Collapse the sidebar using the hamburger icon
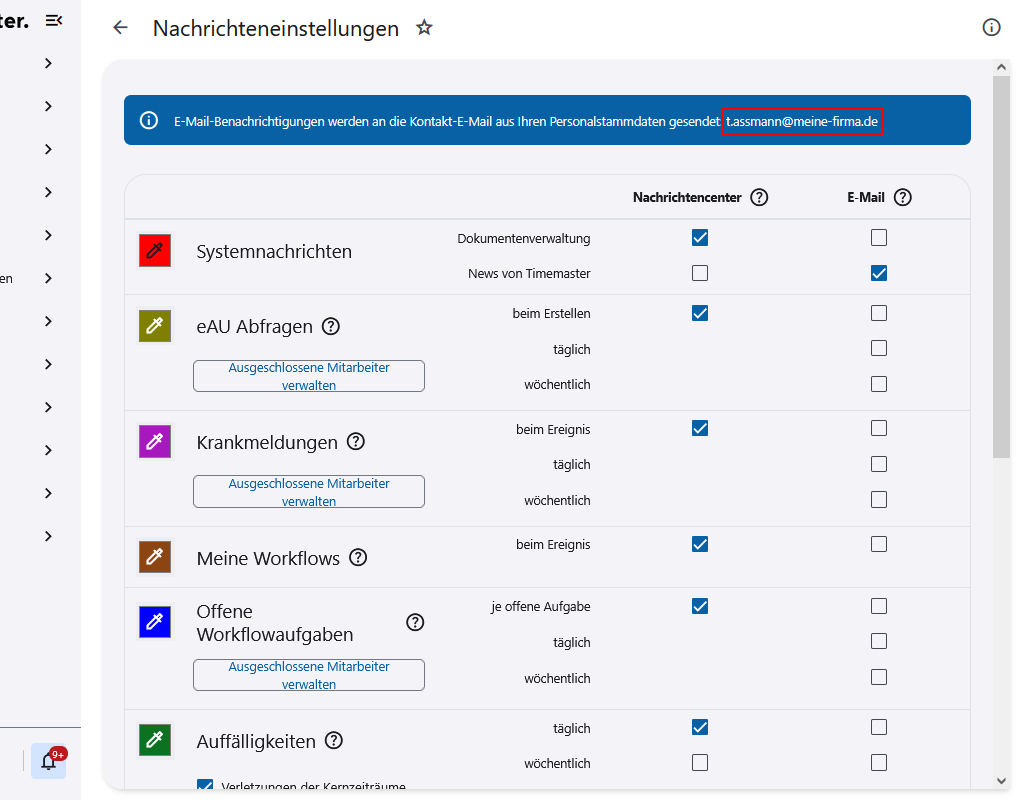Viewport: 1024px width, 800px height. [x=53, y=19]
